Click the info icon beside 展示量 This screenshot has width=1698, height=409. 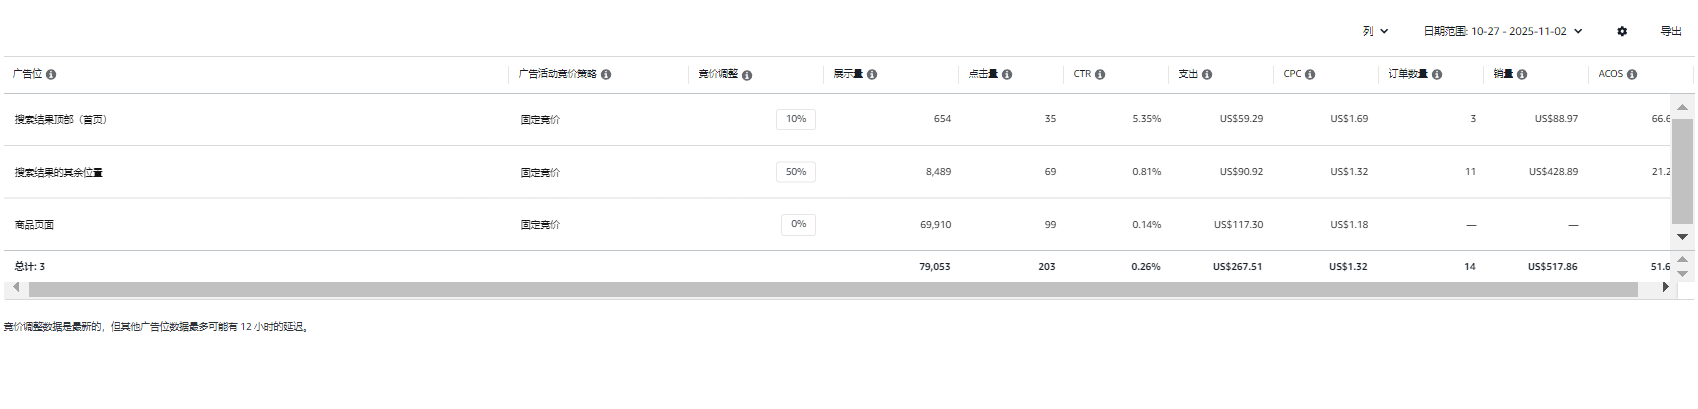(x=872, y=75)
